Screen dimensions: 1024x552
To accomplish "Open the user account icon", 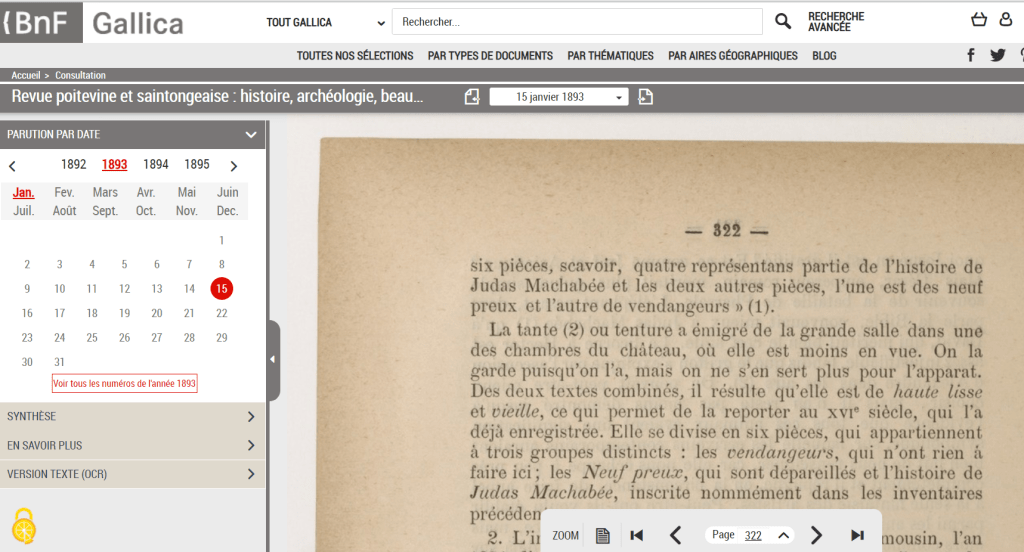I will (x=1005, y=20).
